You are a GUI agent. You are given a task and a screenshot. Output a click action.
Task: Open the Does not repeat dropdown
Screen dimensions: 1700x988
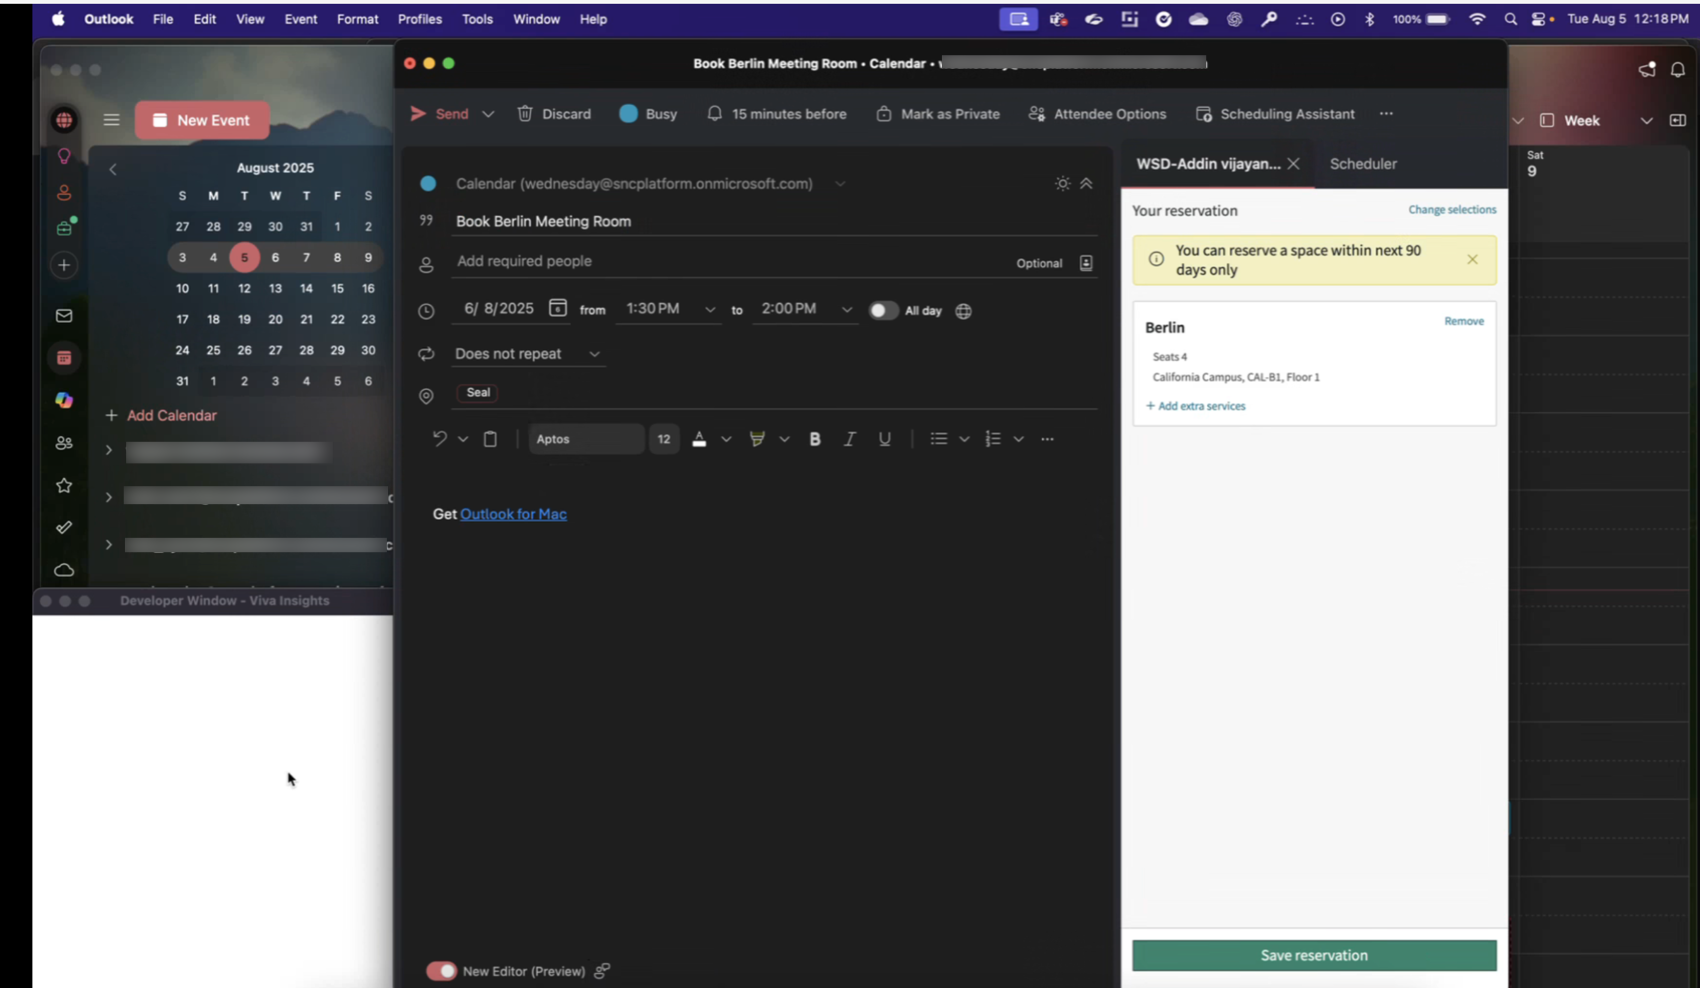[x=527, y=354]
